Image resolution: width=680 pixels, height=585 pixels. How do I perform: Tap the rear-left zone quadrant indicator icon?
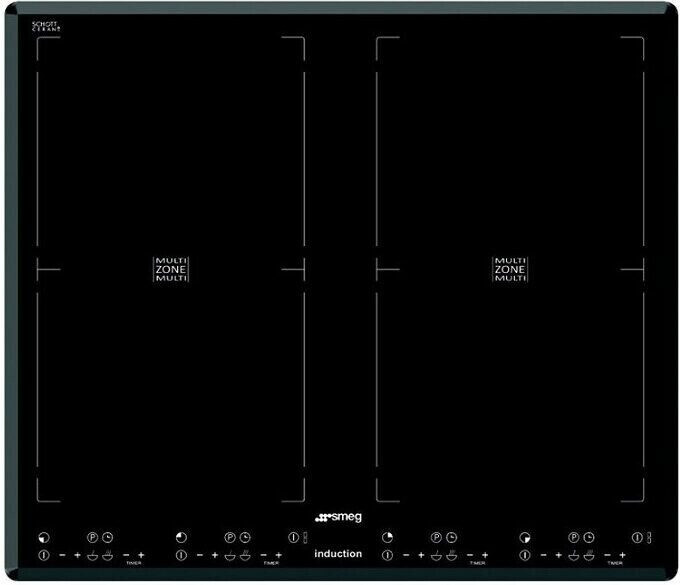coord(181,538)
